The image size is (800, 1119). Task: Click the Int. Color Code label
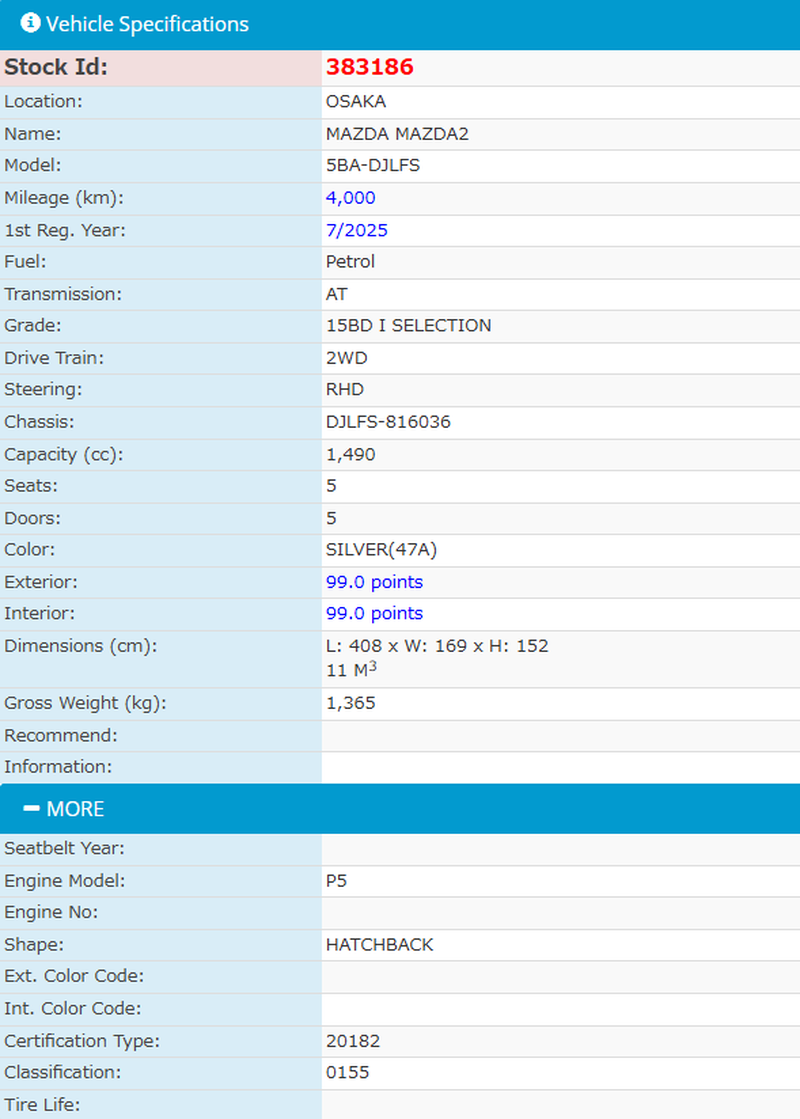pyautogui.click(x=73, y=1008)
